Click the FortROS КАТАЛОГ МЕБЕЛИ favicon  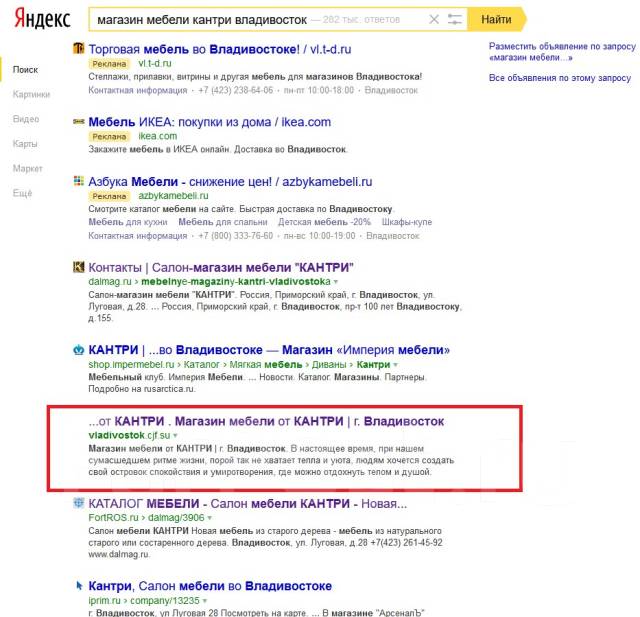tap(79, 502)
